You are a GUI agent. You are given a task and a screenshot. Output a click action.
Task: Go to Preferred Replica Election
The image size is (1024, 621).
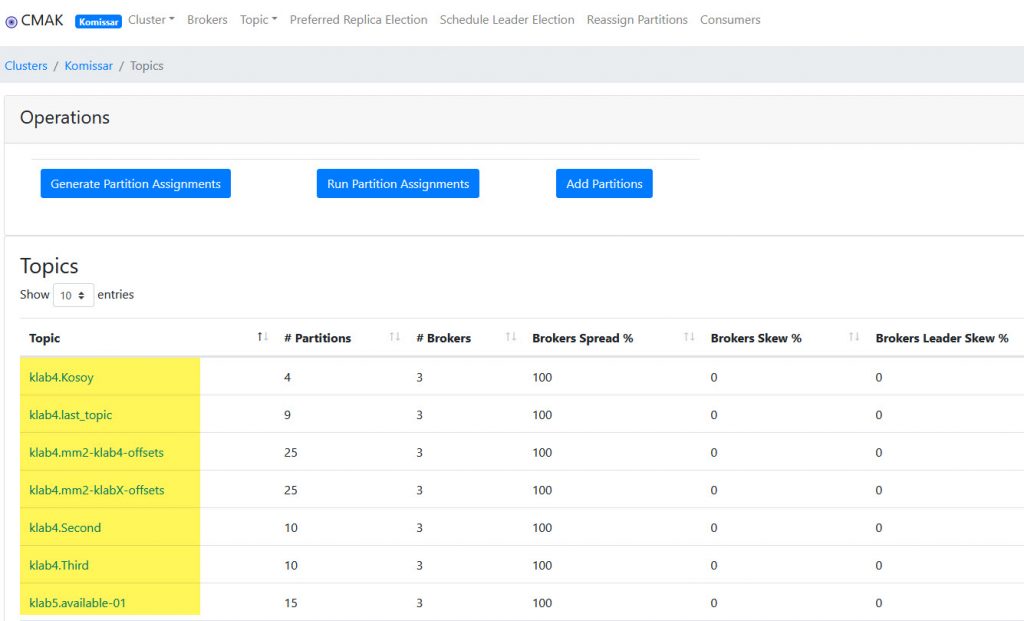358,20
